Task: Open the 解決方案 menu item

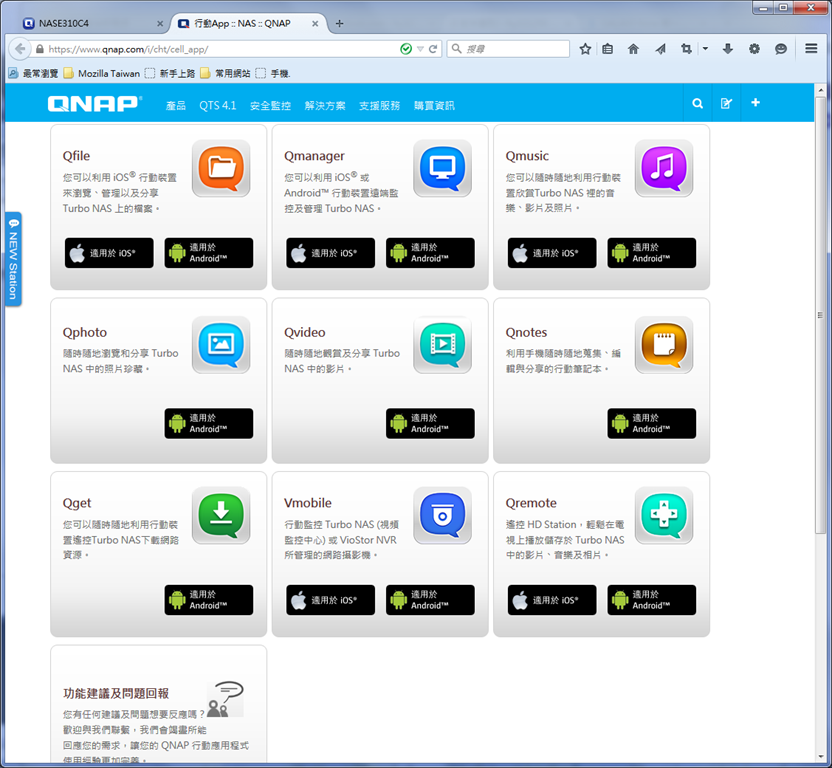Action: click(325, 106)
